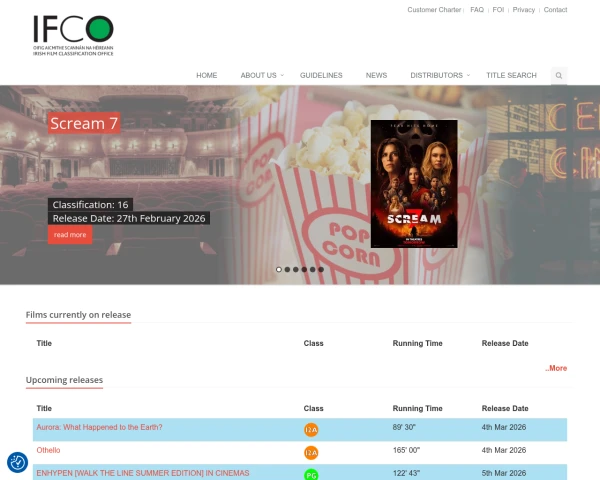Click the 12A badge for Othello
Screen dimensions: 600x480
(x=311, y=453)
